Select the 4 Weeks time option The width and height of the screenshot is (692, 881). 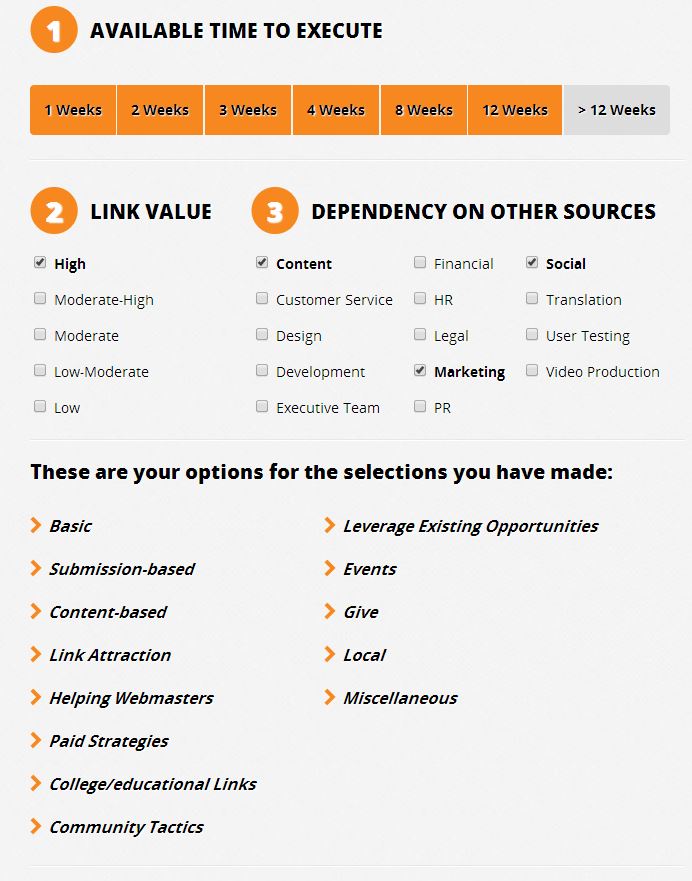point(336,110)
